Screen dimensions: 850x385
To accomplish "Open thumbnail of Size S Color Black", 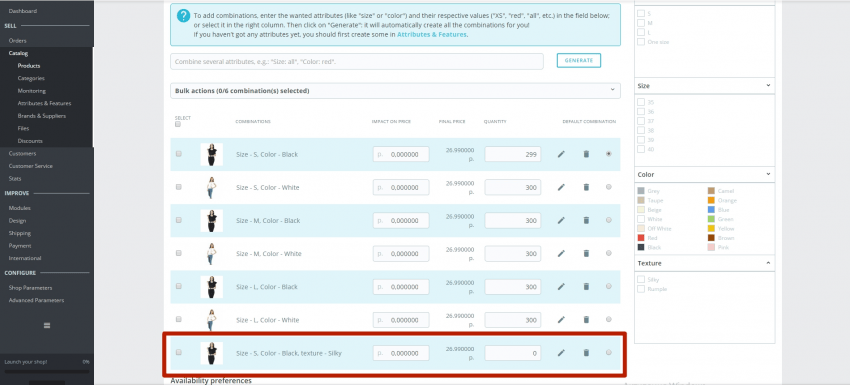I will click(211, 155).
